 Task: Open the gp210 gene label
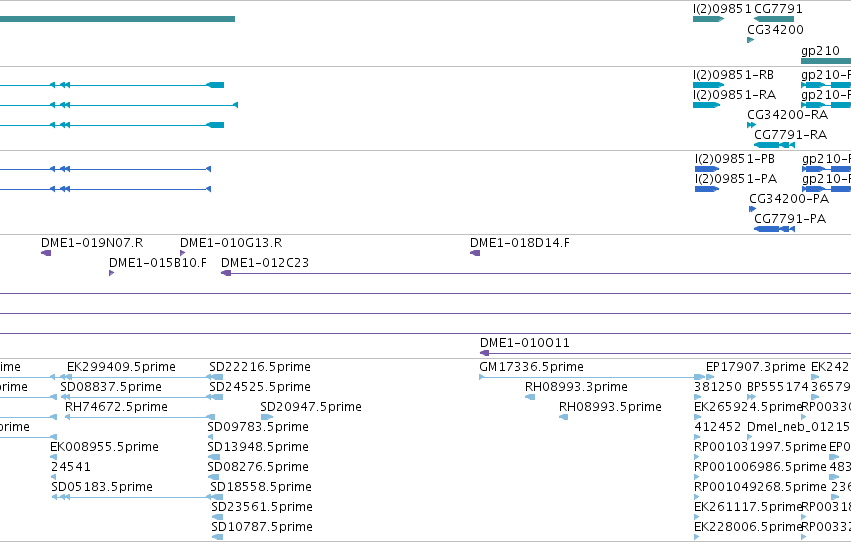tap(820, 51)
